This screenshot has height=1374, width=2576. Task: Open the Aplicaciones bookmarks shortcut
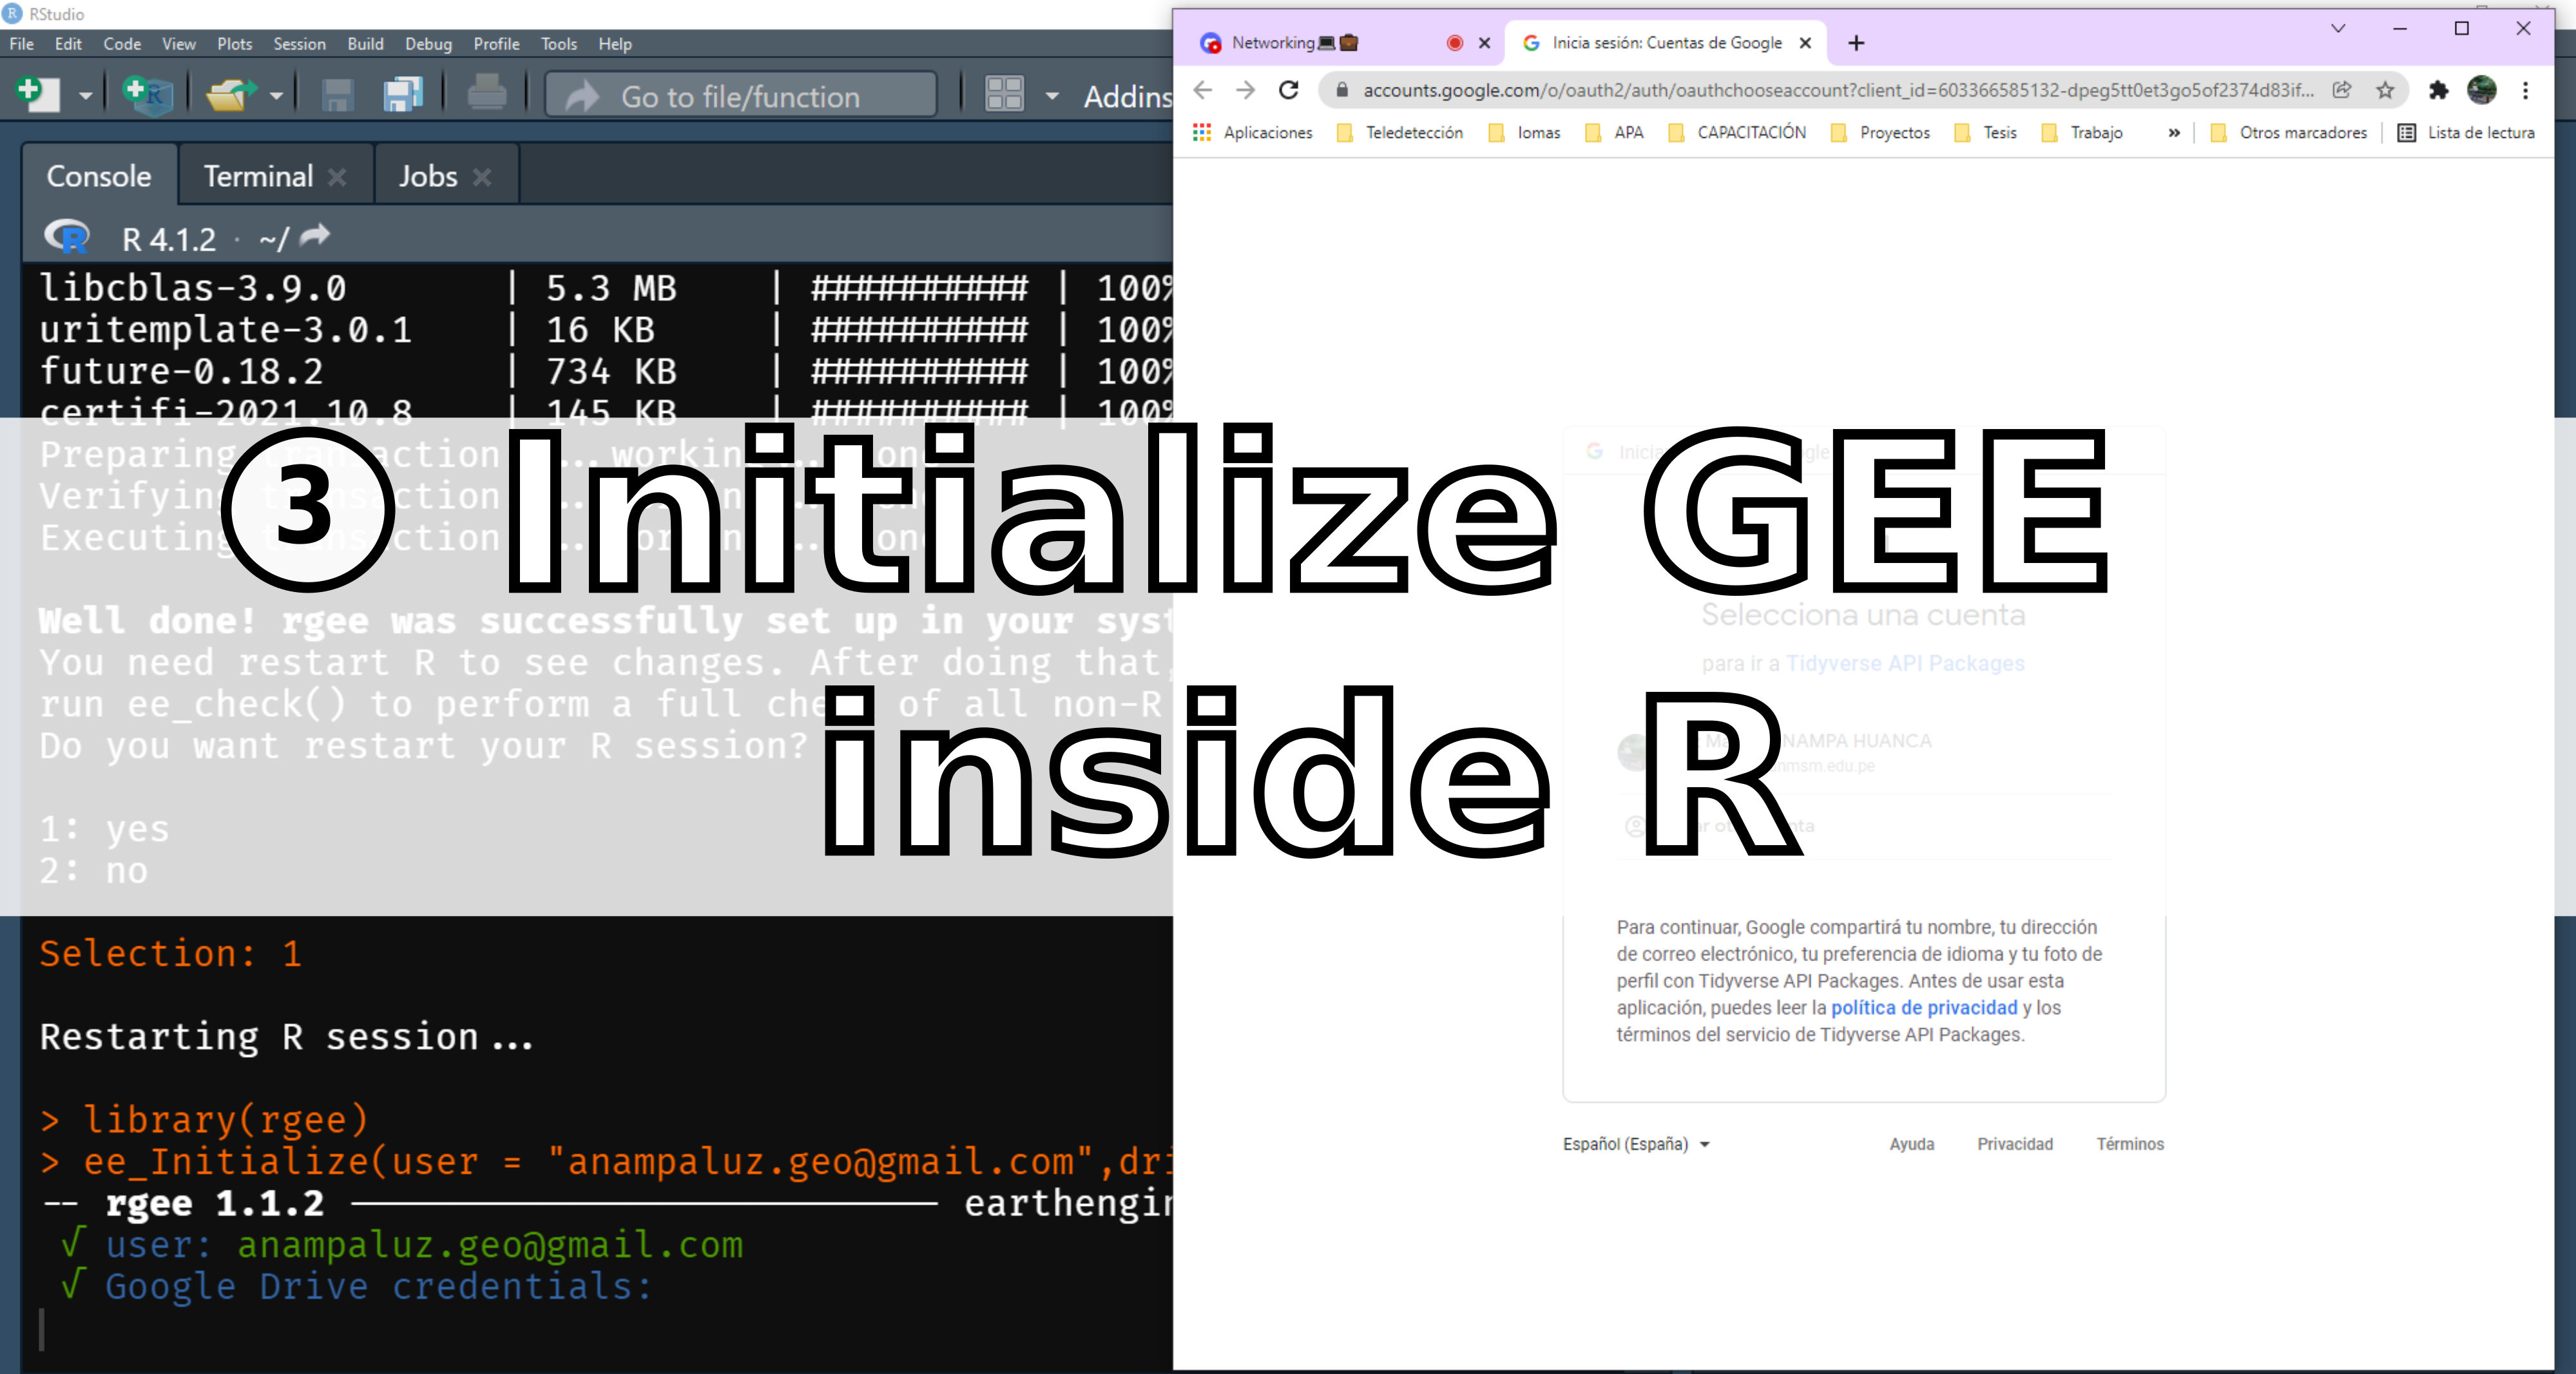coord(1253,132)
